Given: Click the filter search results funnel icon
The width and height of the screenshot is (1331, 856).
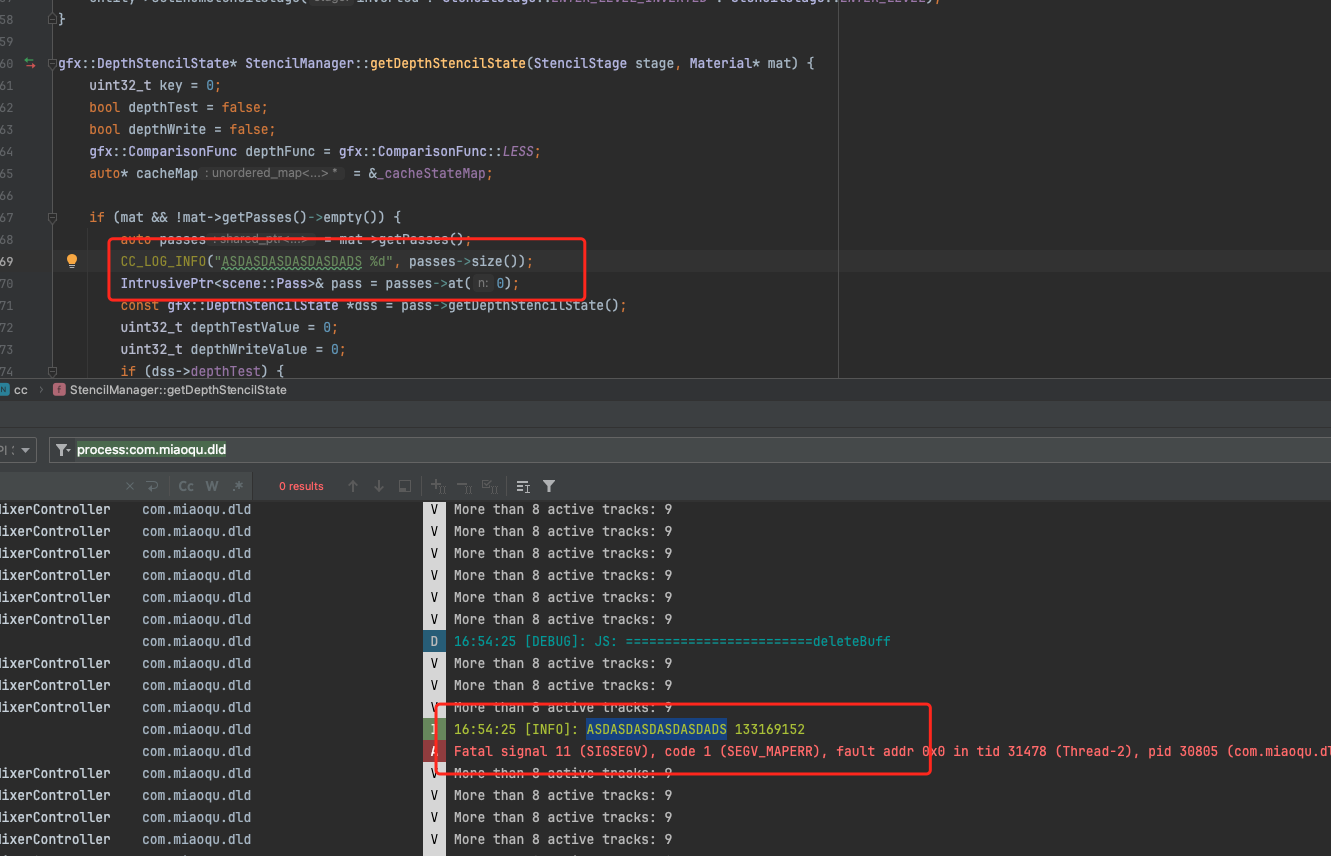Looking at the screenshot, I should (x=549, y=486).
